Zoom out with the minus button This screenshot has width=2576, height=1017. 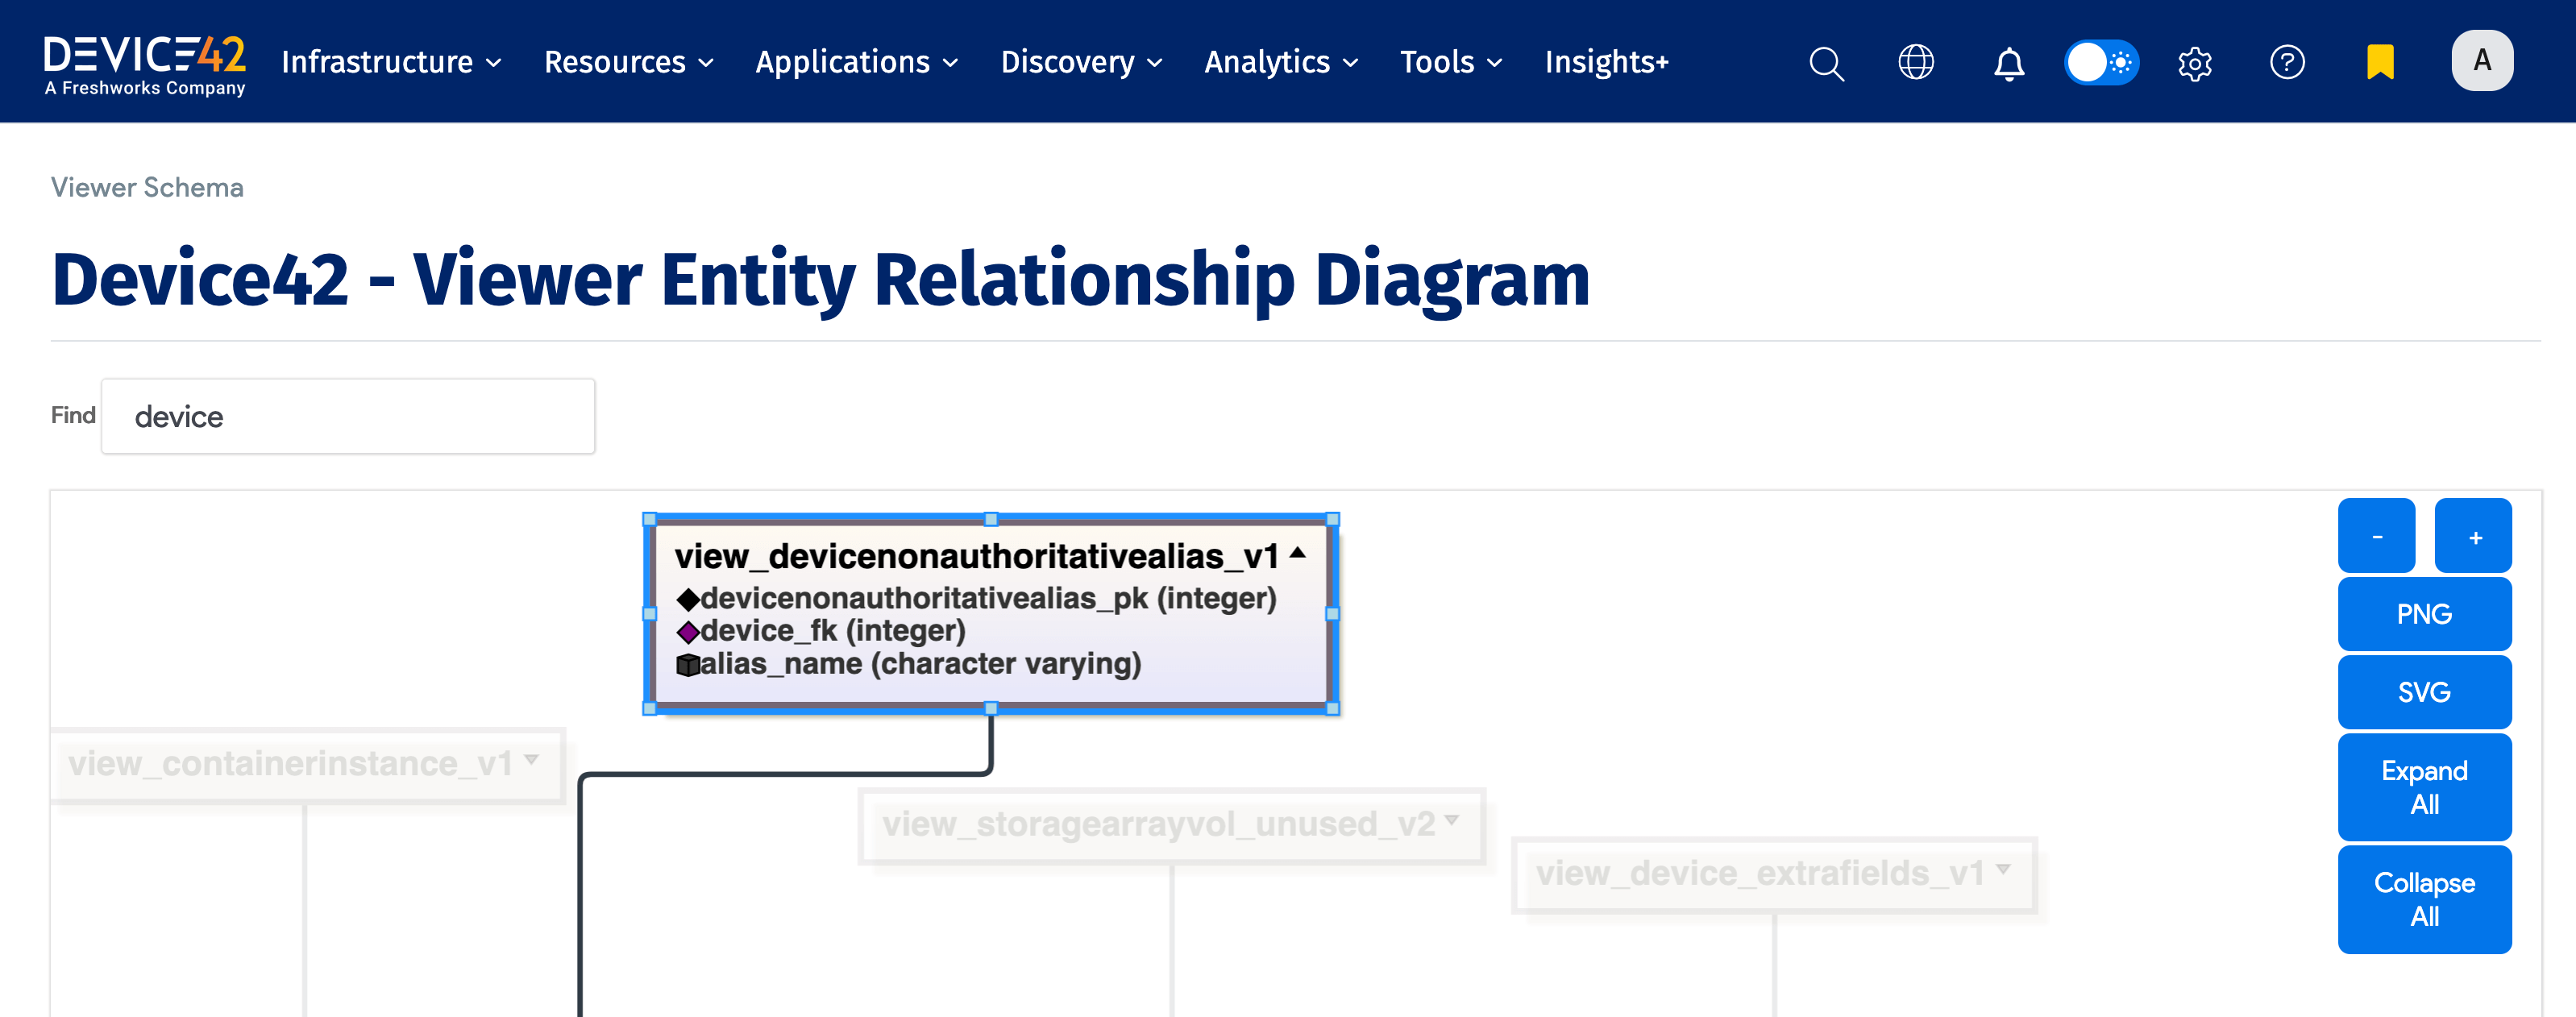[2376, 537]
